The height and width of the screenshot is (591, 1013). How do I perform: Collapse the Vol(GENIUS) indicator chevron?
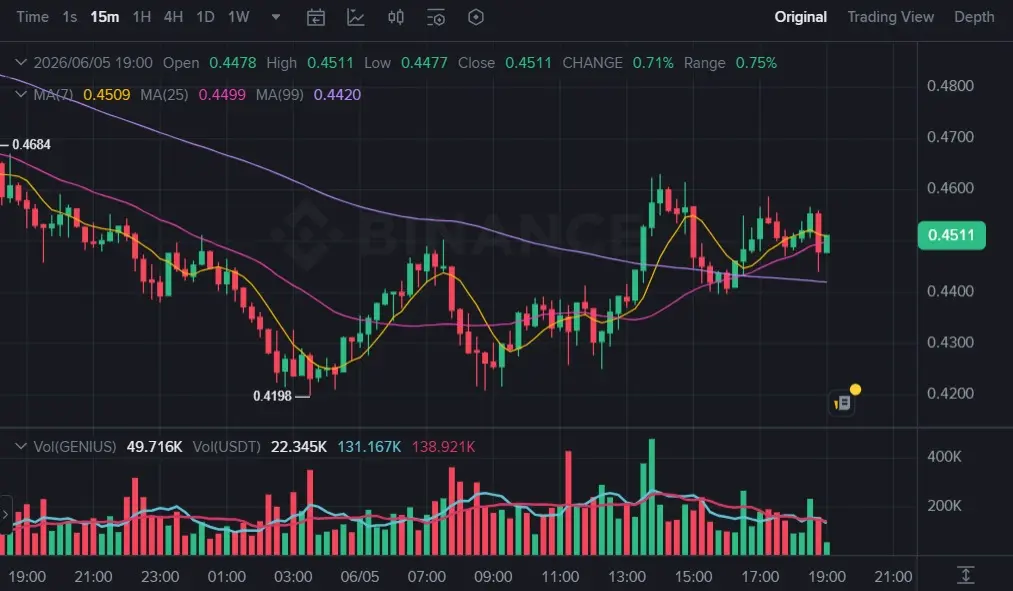[21, 446]
